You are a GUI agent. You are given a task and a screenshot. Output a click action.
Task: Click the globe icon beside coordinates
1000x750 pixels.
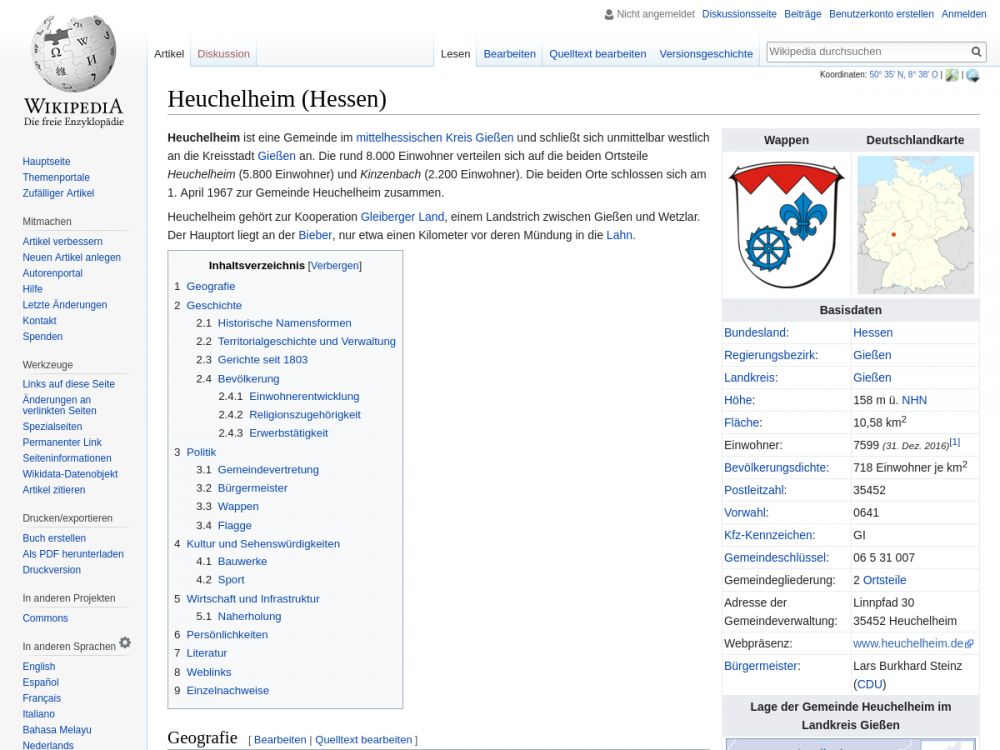tap(972, 75)
